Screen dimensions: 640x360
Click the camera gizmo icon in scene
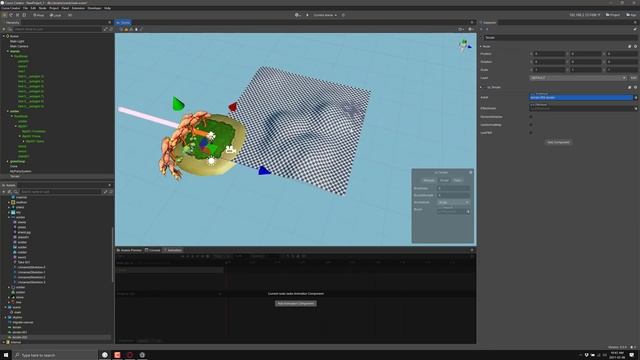pos(231,150)
